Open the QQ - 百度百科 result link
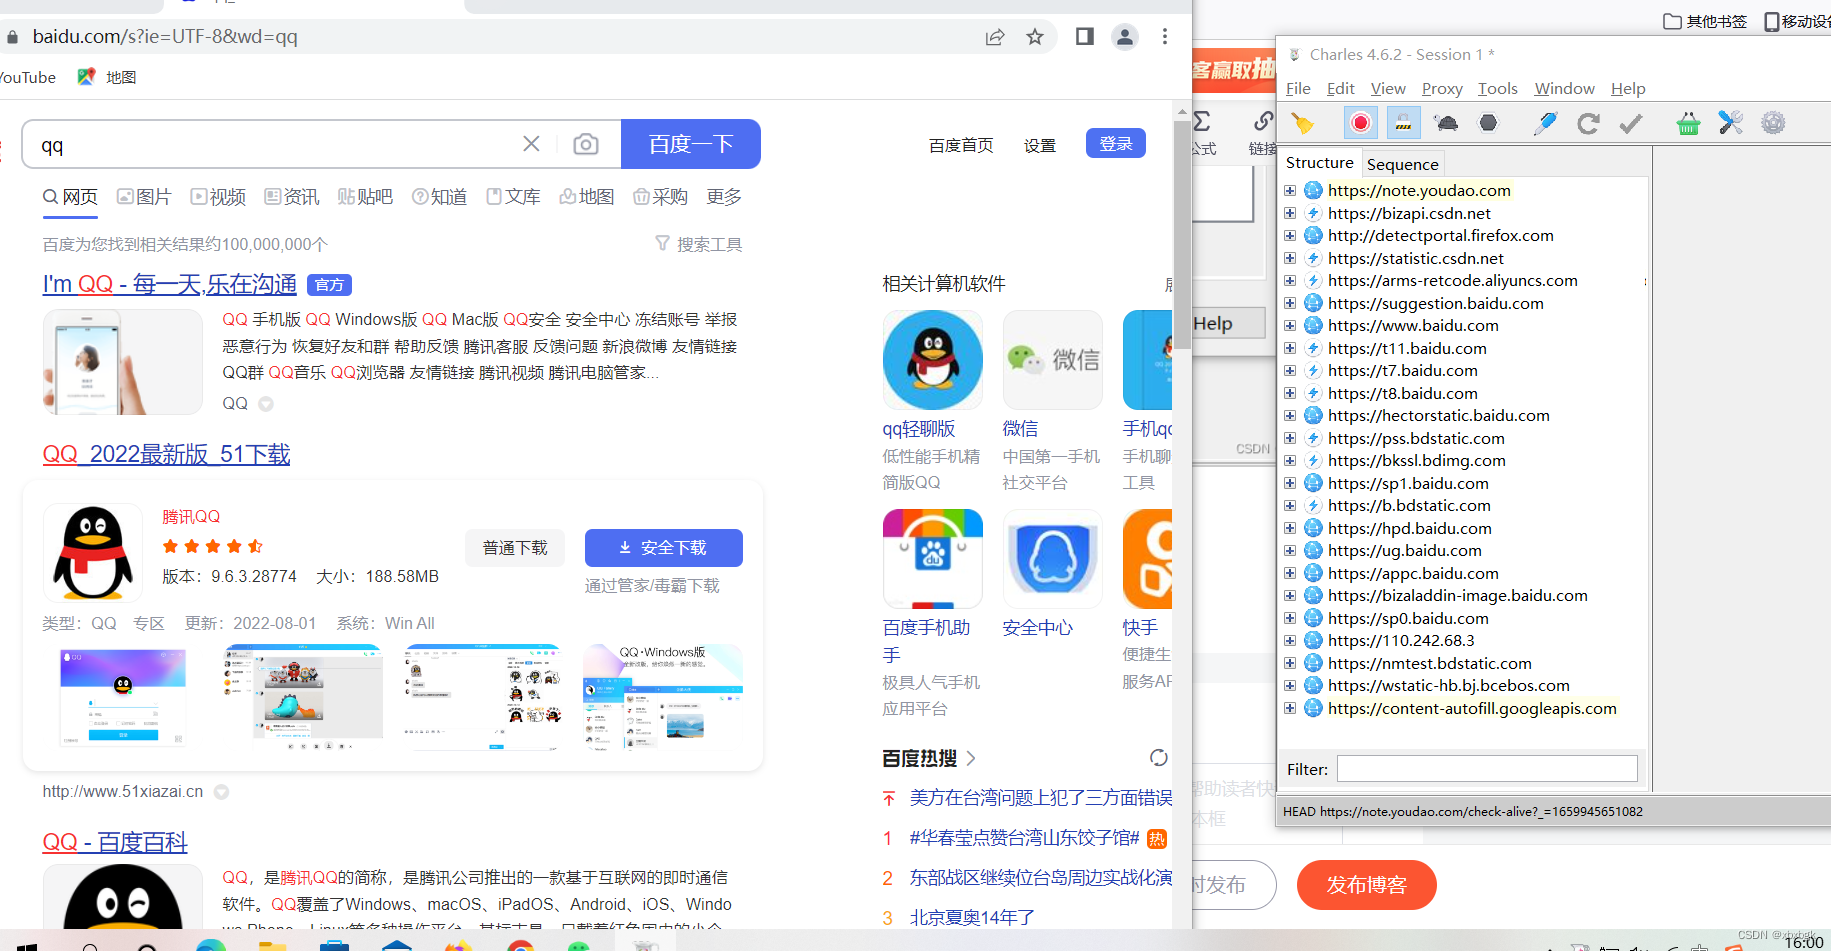The image size is (1831, 951). 115,842
